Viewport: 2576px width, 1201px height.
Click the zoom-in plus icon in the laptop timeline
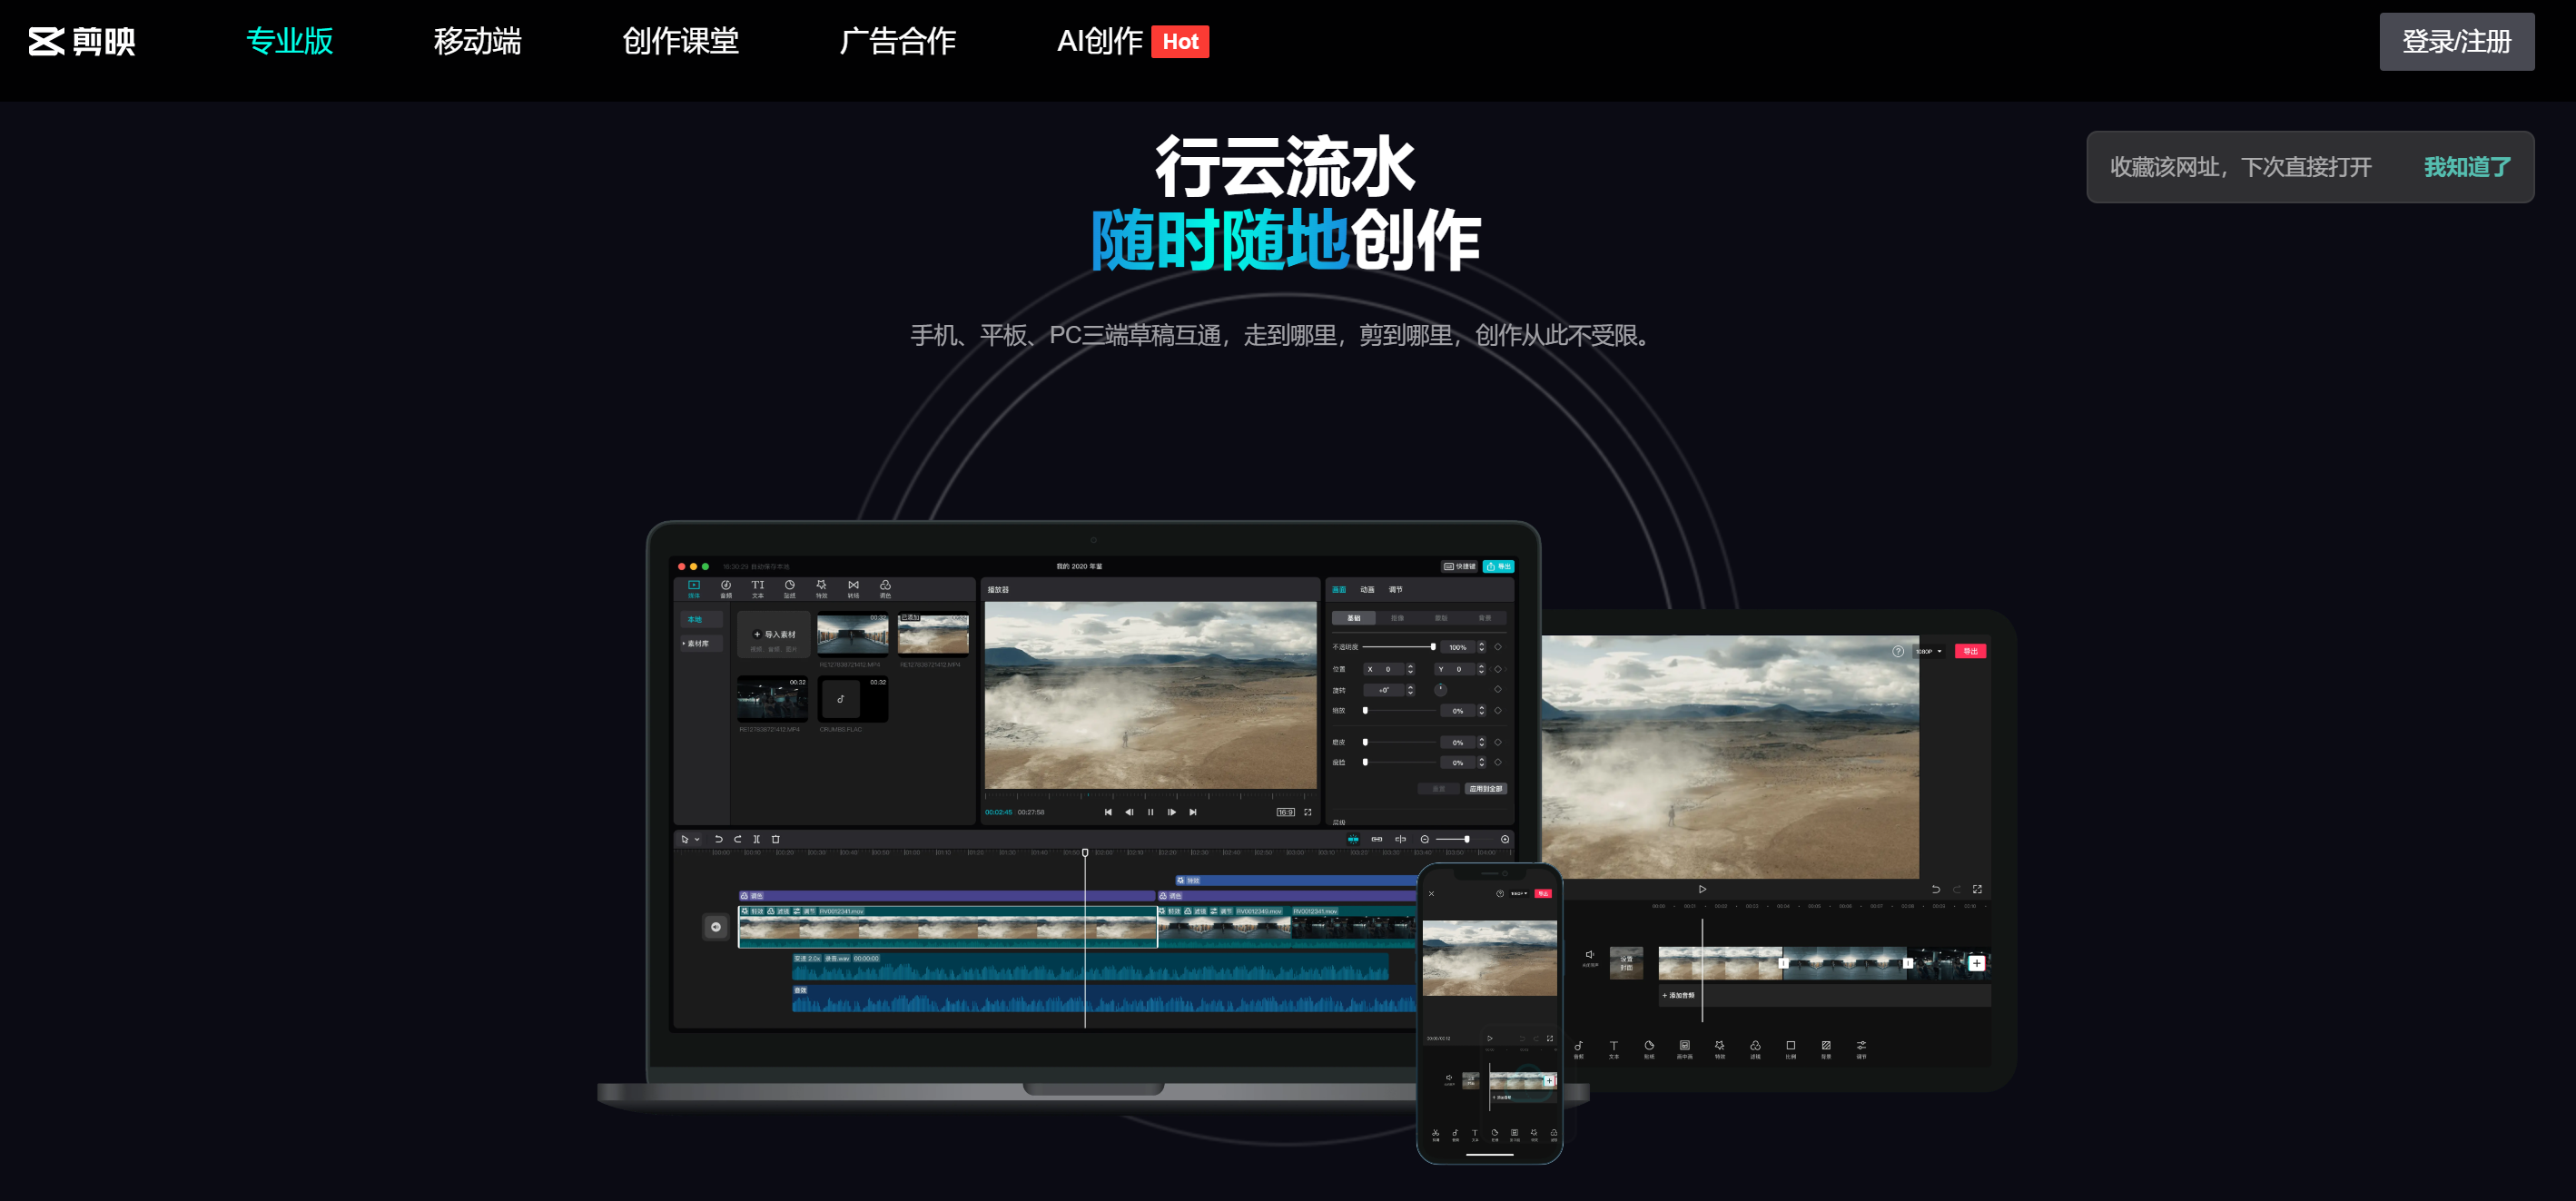point(1505,839)
